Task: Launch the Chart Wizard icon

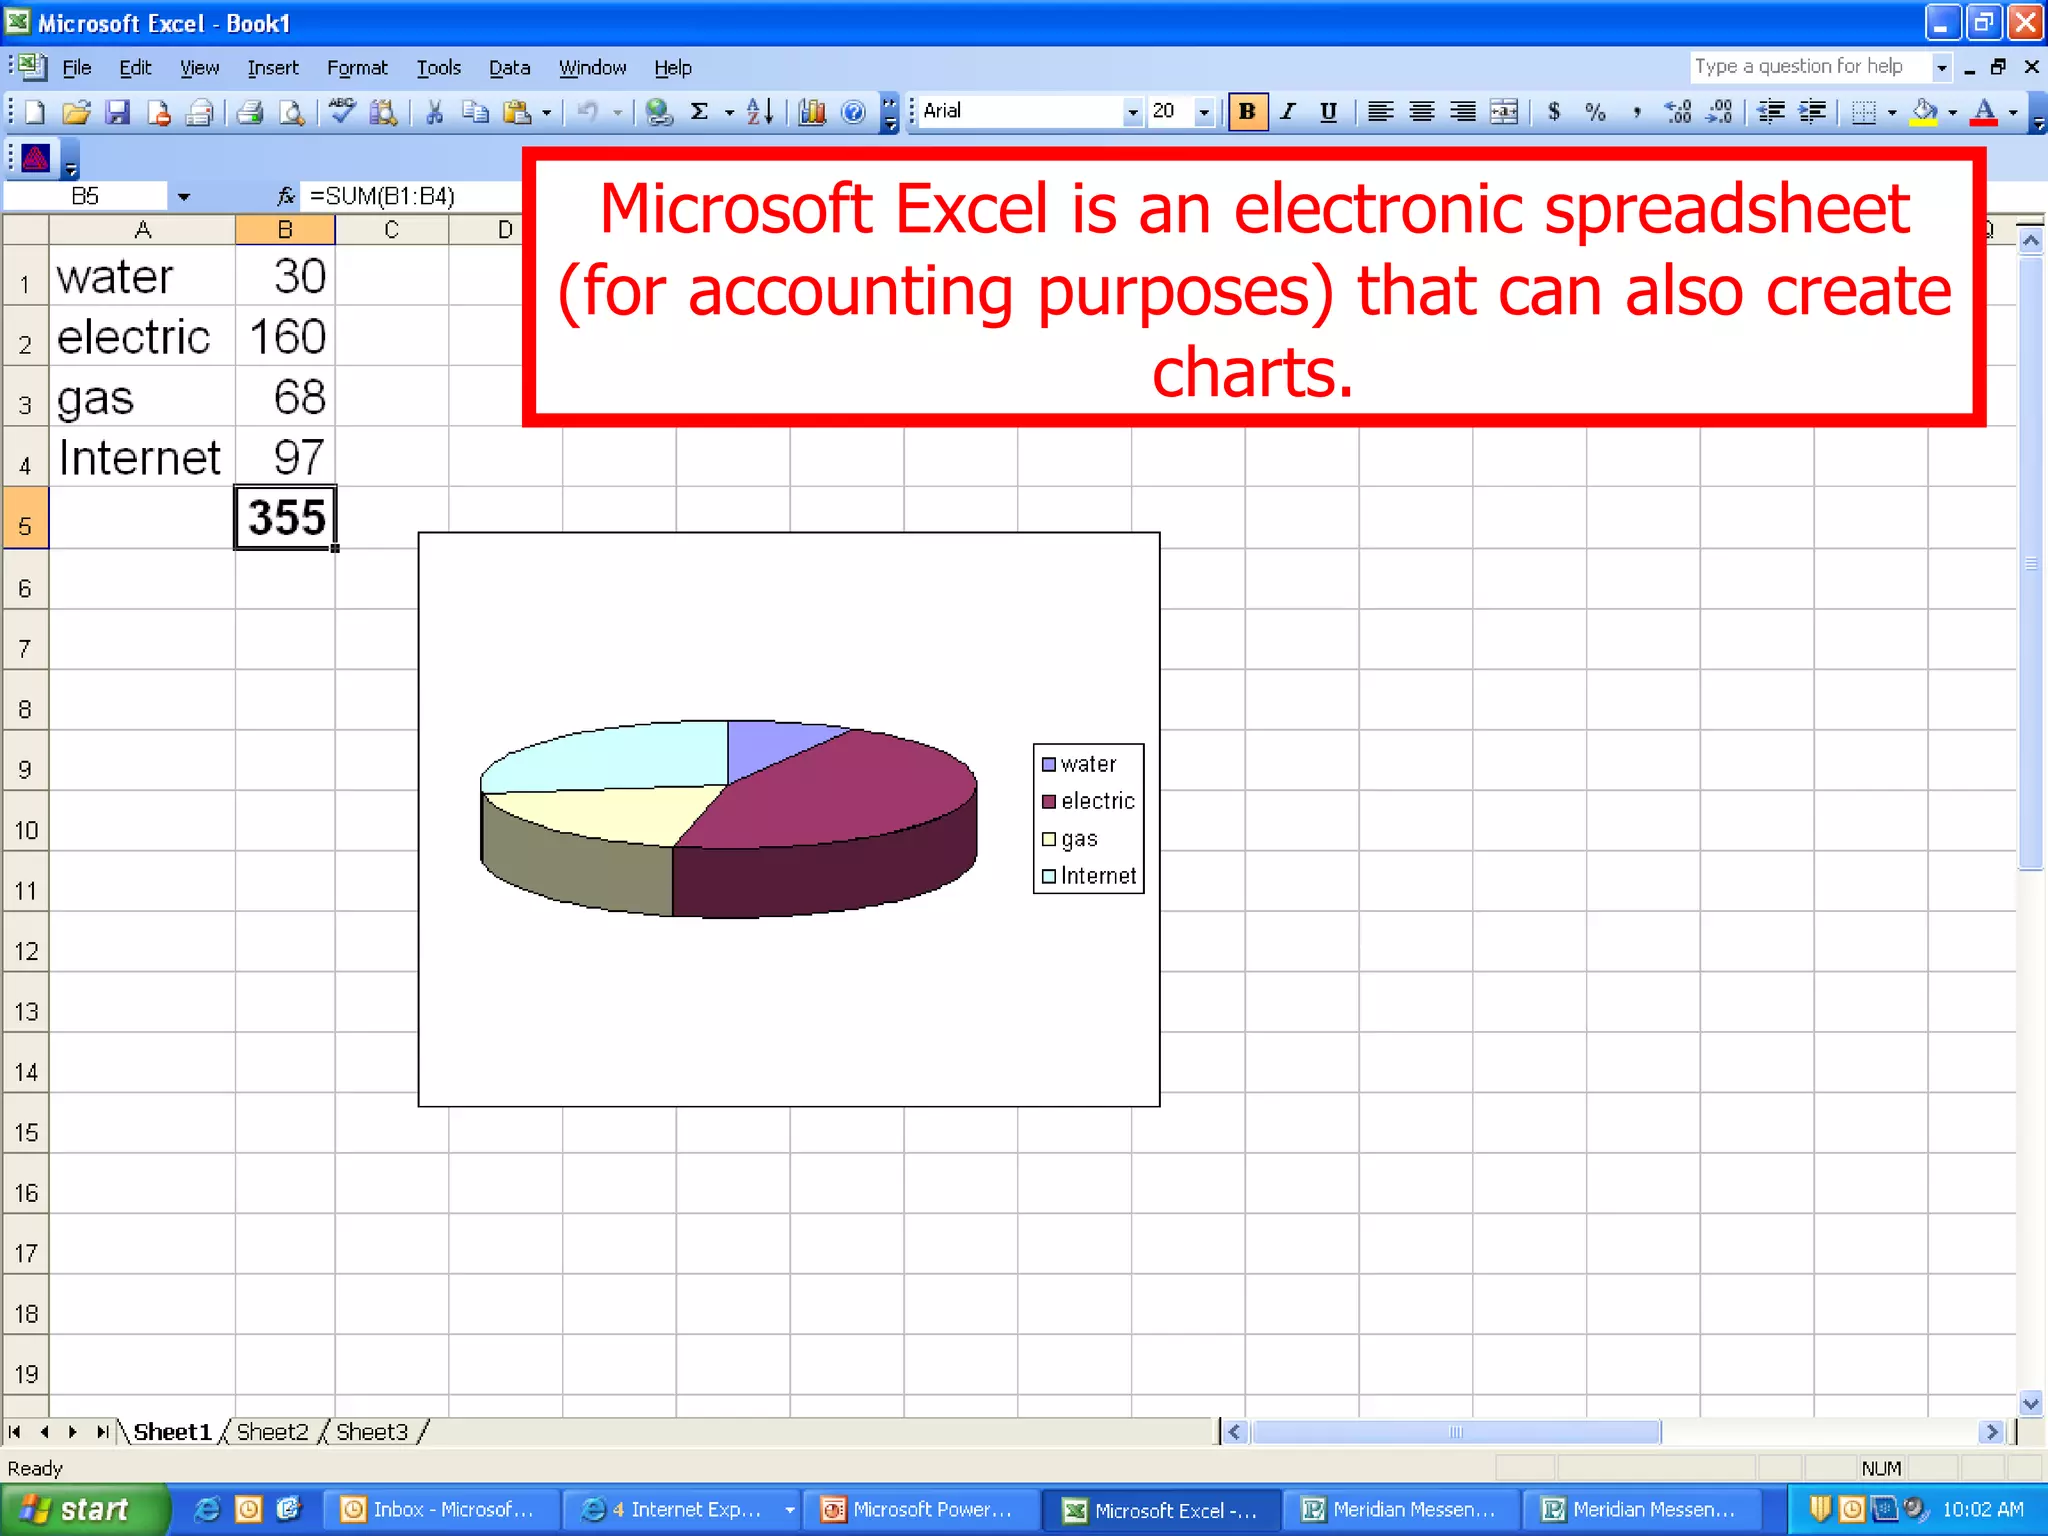Action: click(x=812, y=112)
